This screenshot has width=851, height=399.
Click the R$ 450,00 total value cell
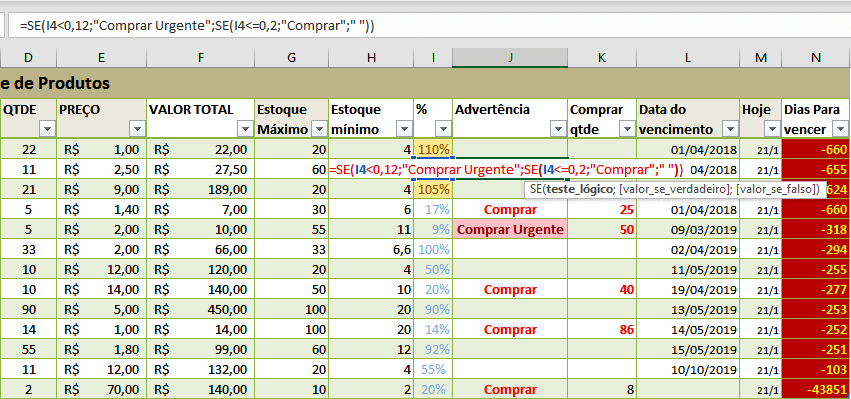tap(201, 309)
